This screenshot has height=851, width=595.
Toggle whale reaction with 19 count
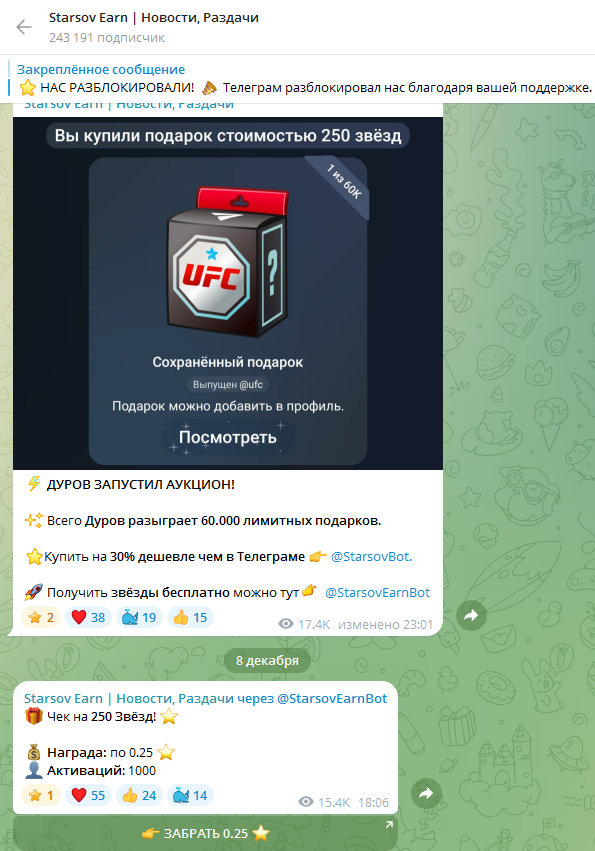(x=139, y=617)
